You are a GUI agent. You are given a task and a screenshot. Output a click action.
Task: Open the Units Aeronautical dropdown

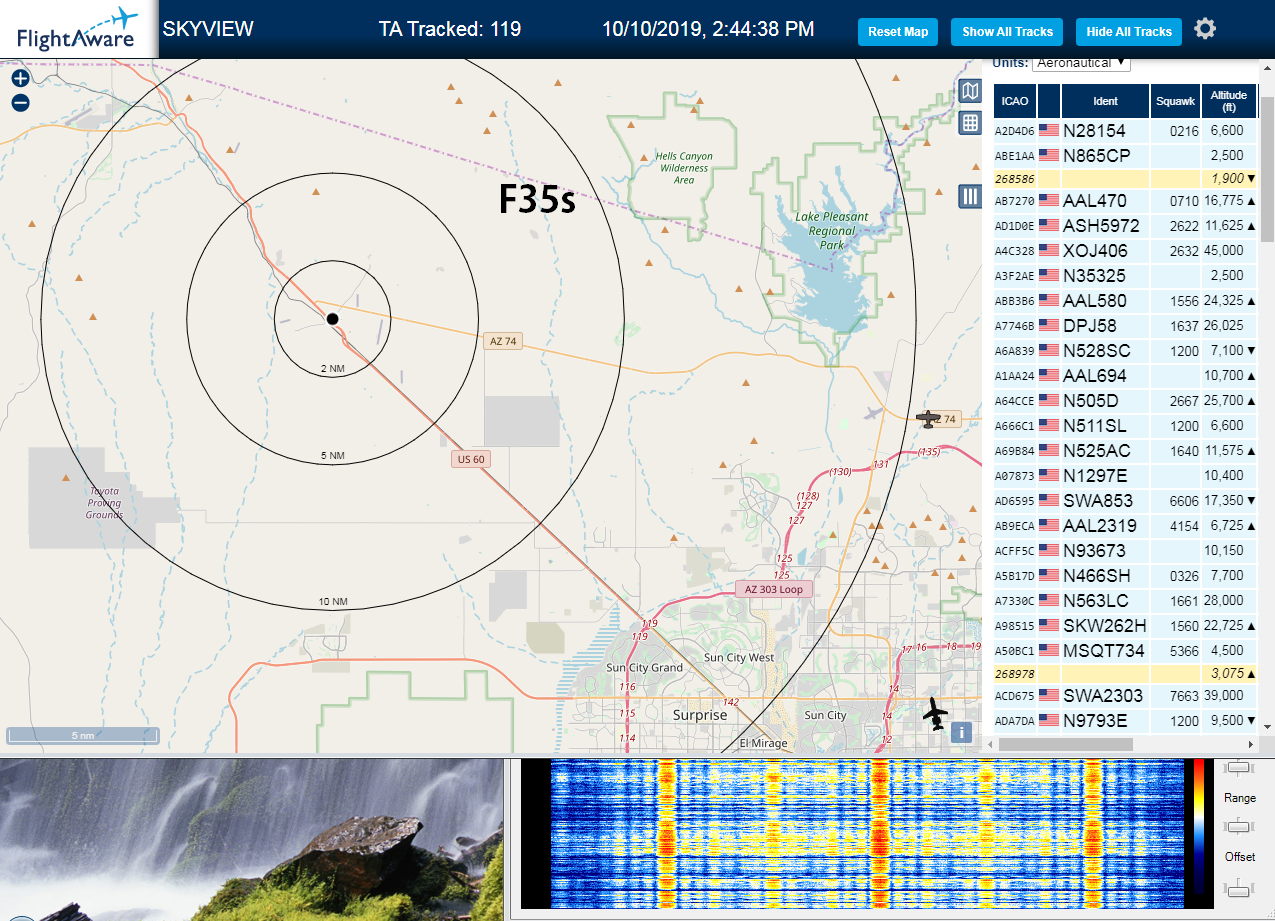tap(1081, 63)
